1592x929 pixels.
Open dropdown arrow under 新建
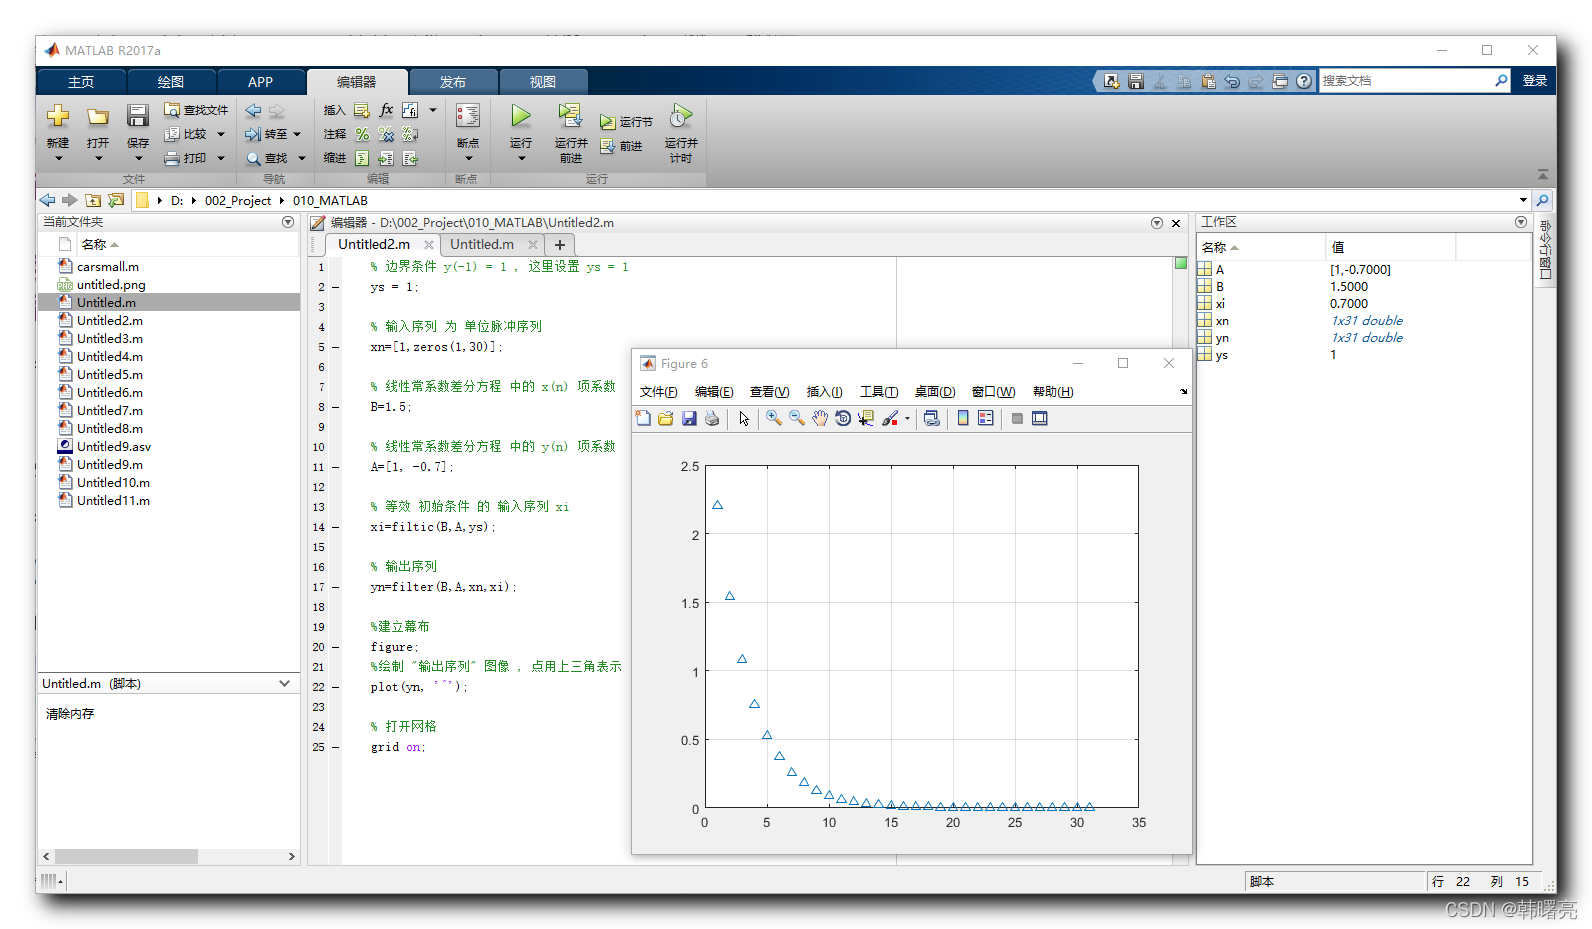click(58, 158)
